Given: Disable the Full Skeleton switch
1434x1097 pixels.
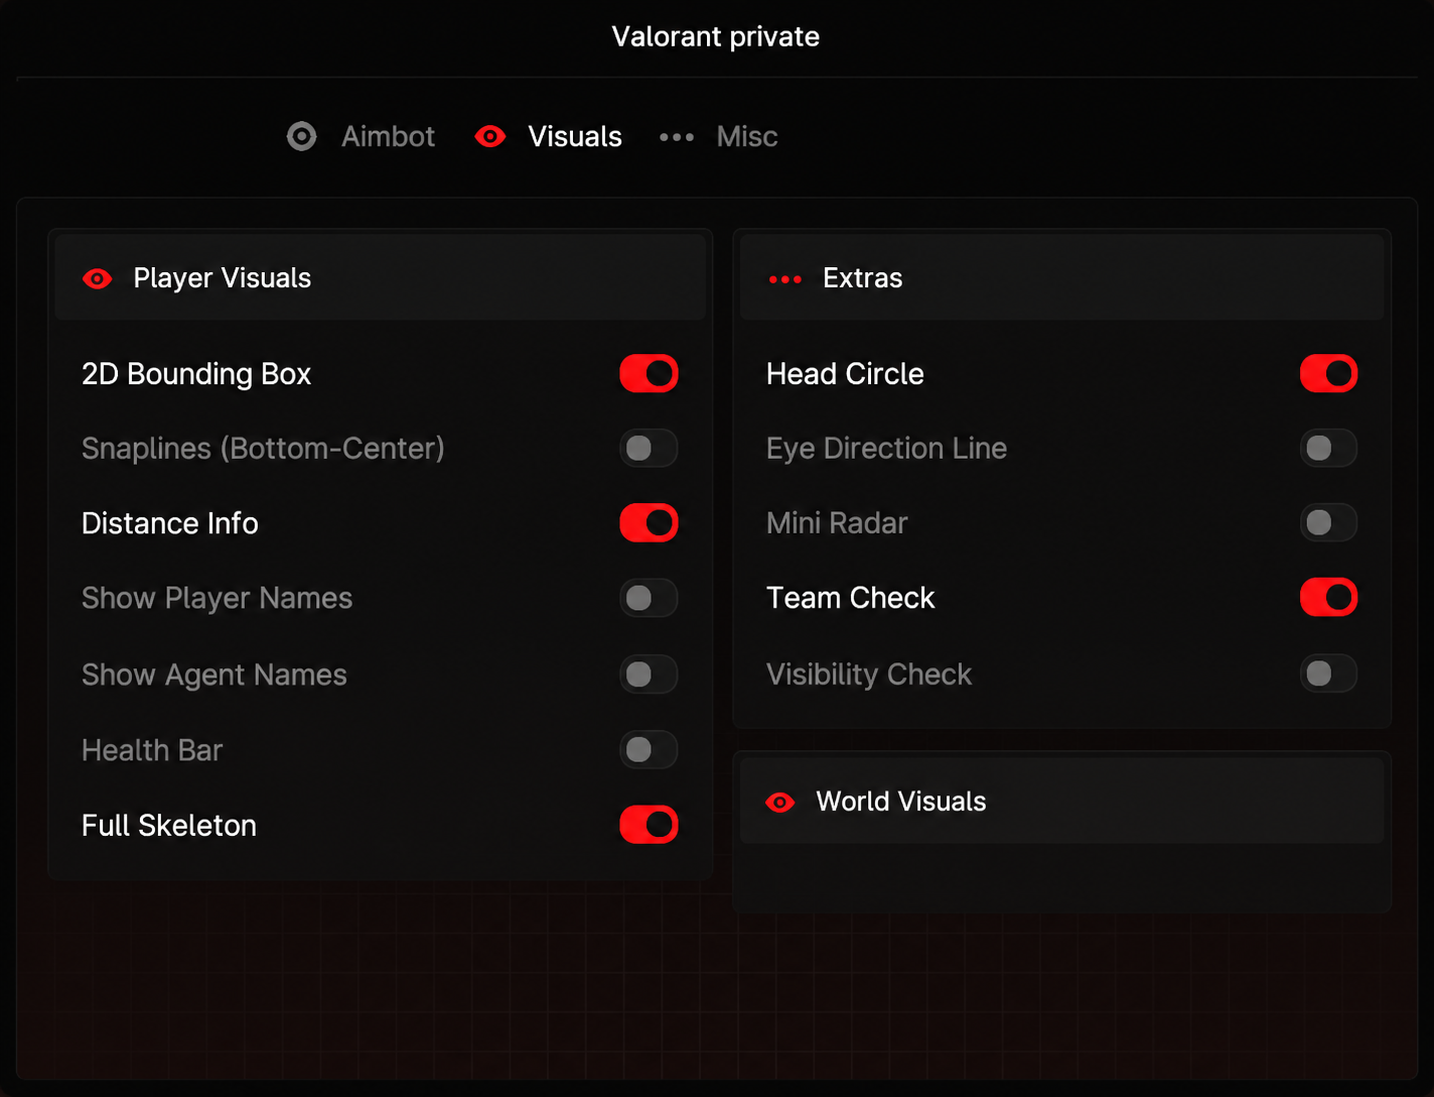Looking at the screenshot, I should (649, 825).
